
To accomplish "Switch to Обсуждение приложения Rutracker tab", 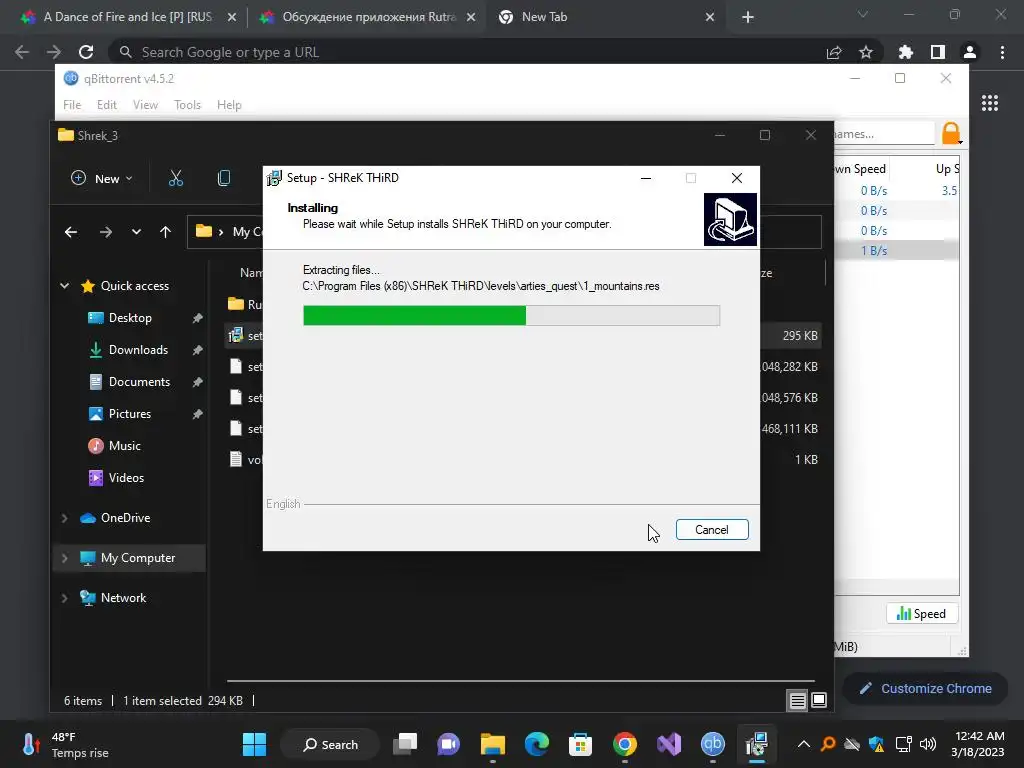I will tap(370, 17).
